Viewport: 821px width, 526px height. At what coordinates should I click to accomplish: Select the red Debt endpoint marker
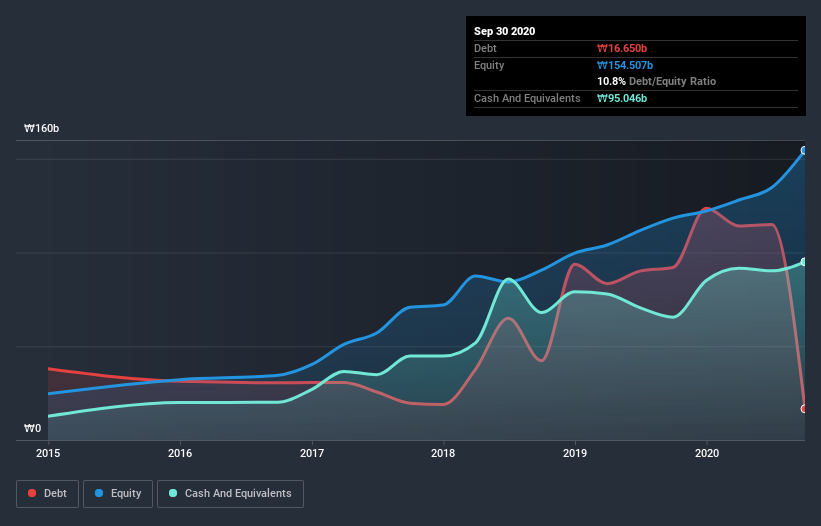point(804,409)
